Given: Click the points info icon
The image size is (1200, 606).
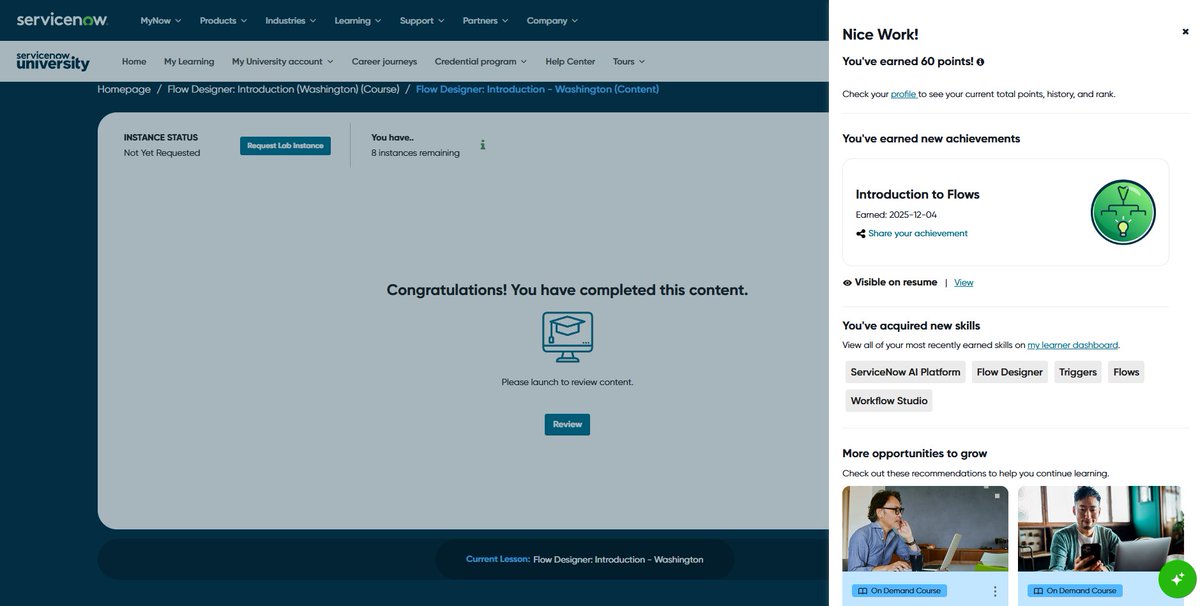Looking at the screenshot, I should pos(980,62).
